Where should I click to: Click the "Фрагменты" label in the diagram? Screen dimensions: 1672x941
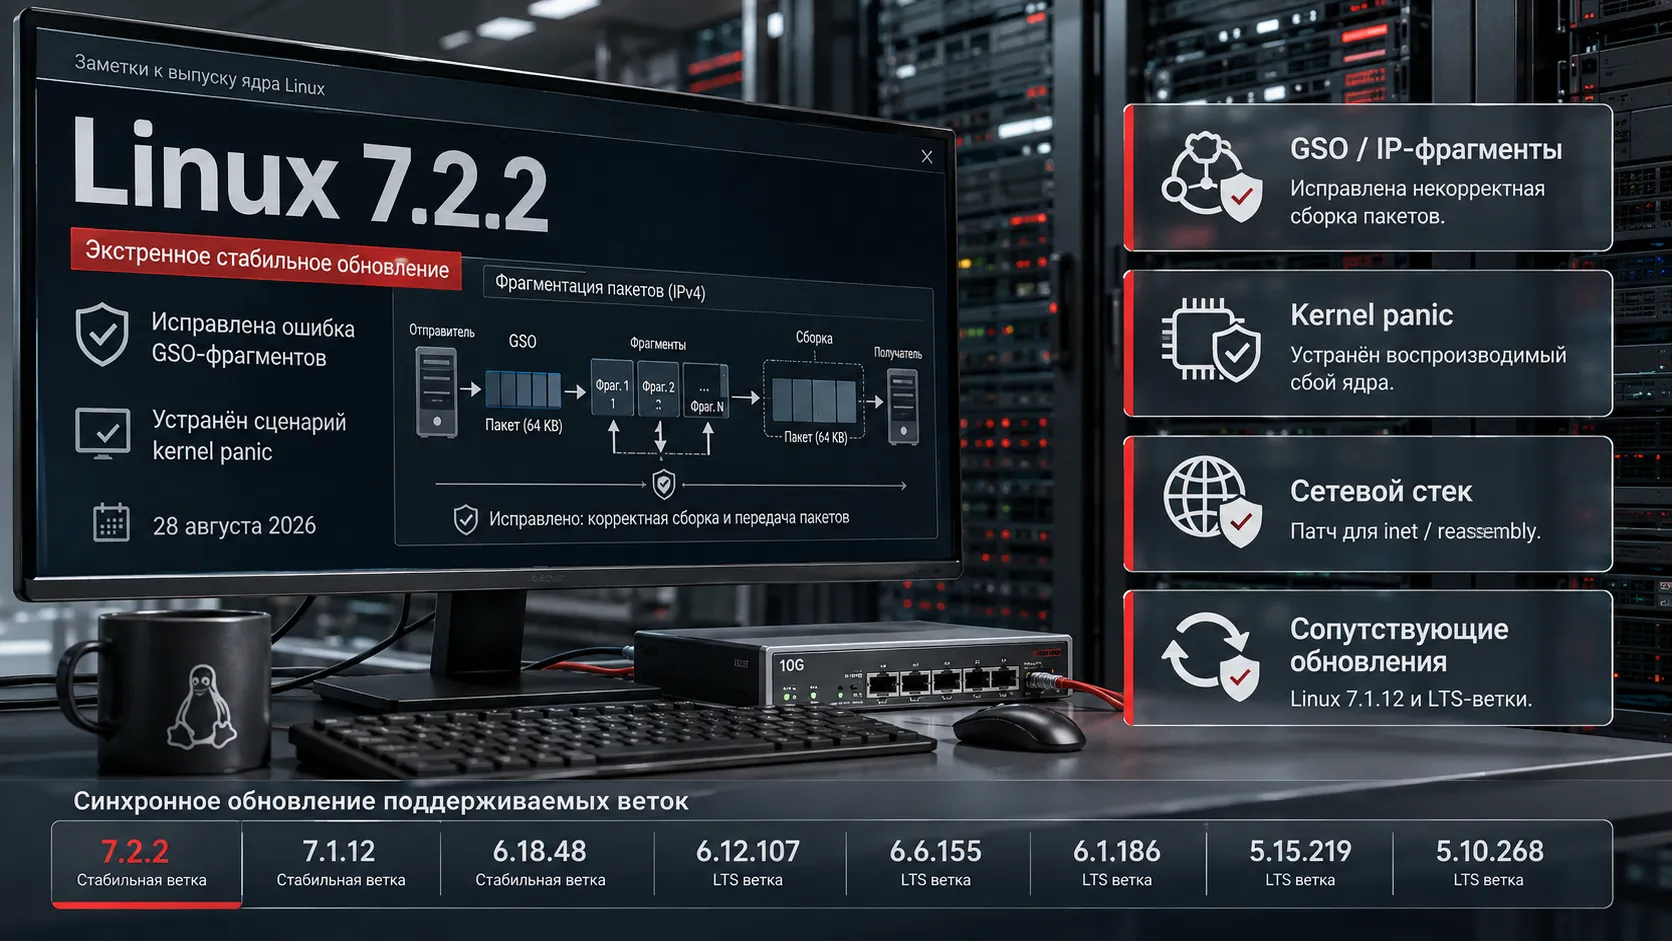[x=658, y=344]
